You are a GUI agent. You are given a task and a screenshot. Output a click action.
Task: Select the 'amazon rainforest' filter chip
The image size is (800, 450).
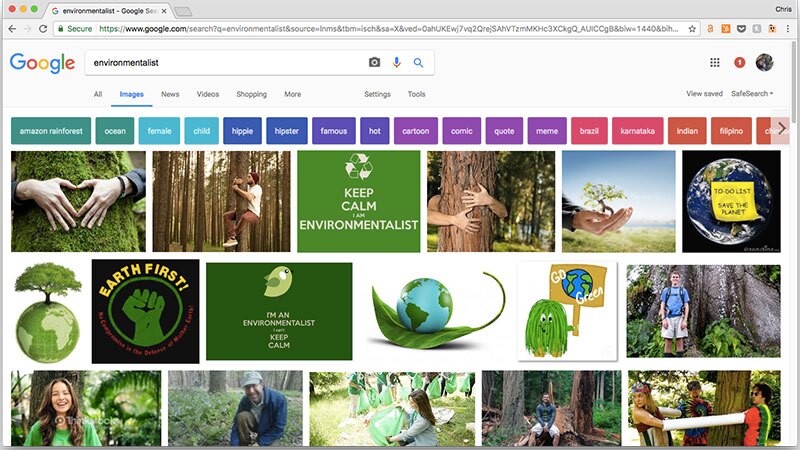point(51,131)
